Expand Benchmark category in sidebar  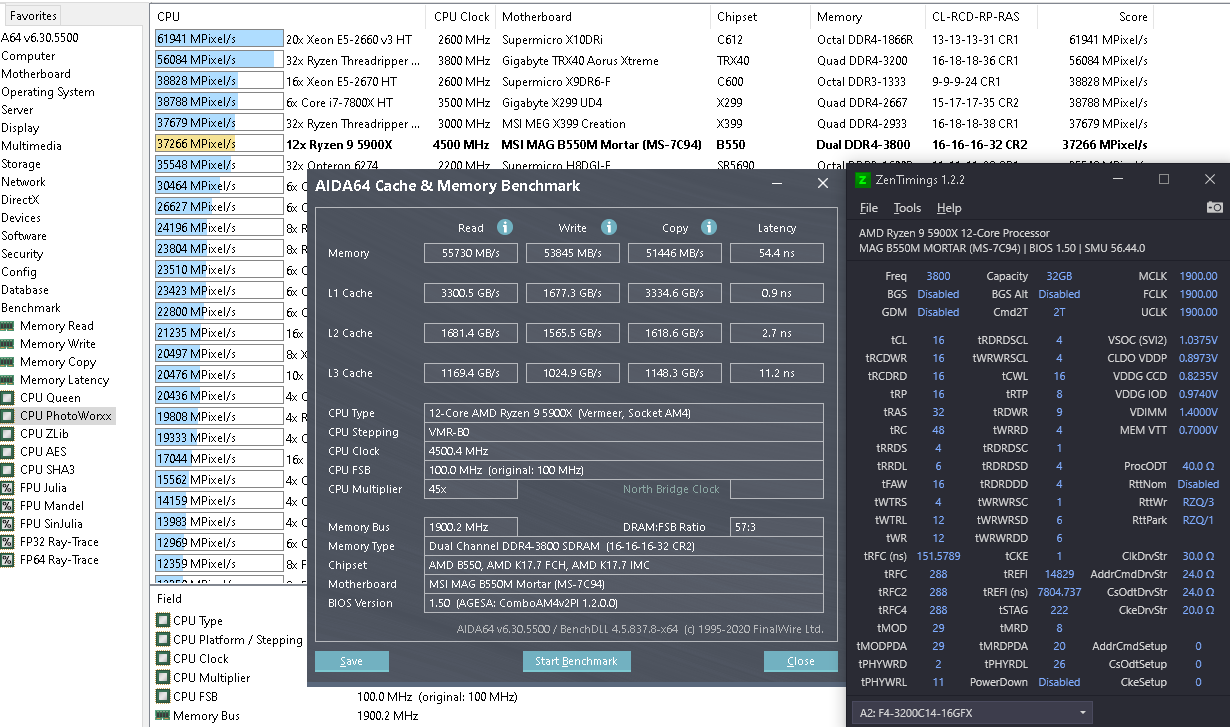pos(31,308)
